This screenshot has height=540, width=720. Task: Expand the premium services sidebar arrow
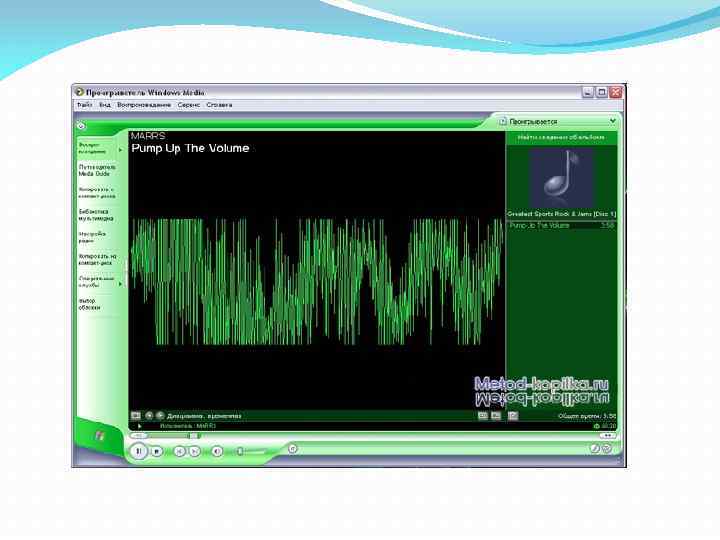(121, 284)
